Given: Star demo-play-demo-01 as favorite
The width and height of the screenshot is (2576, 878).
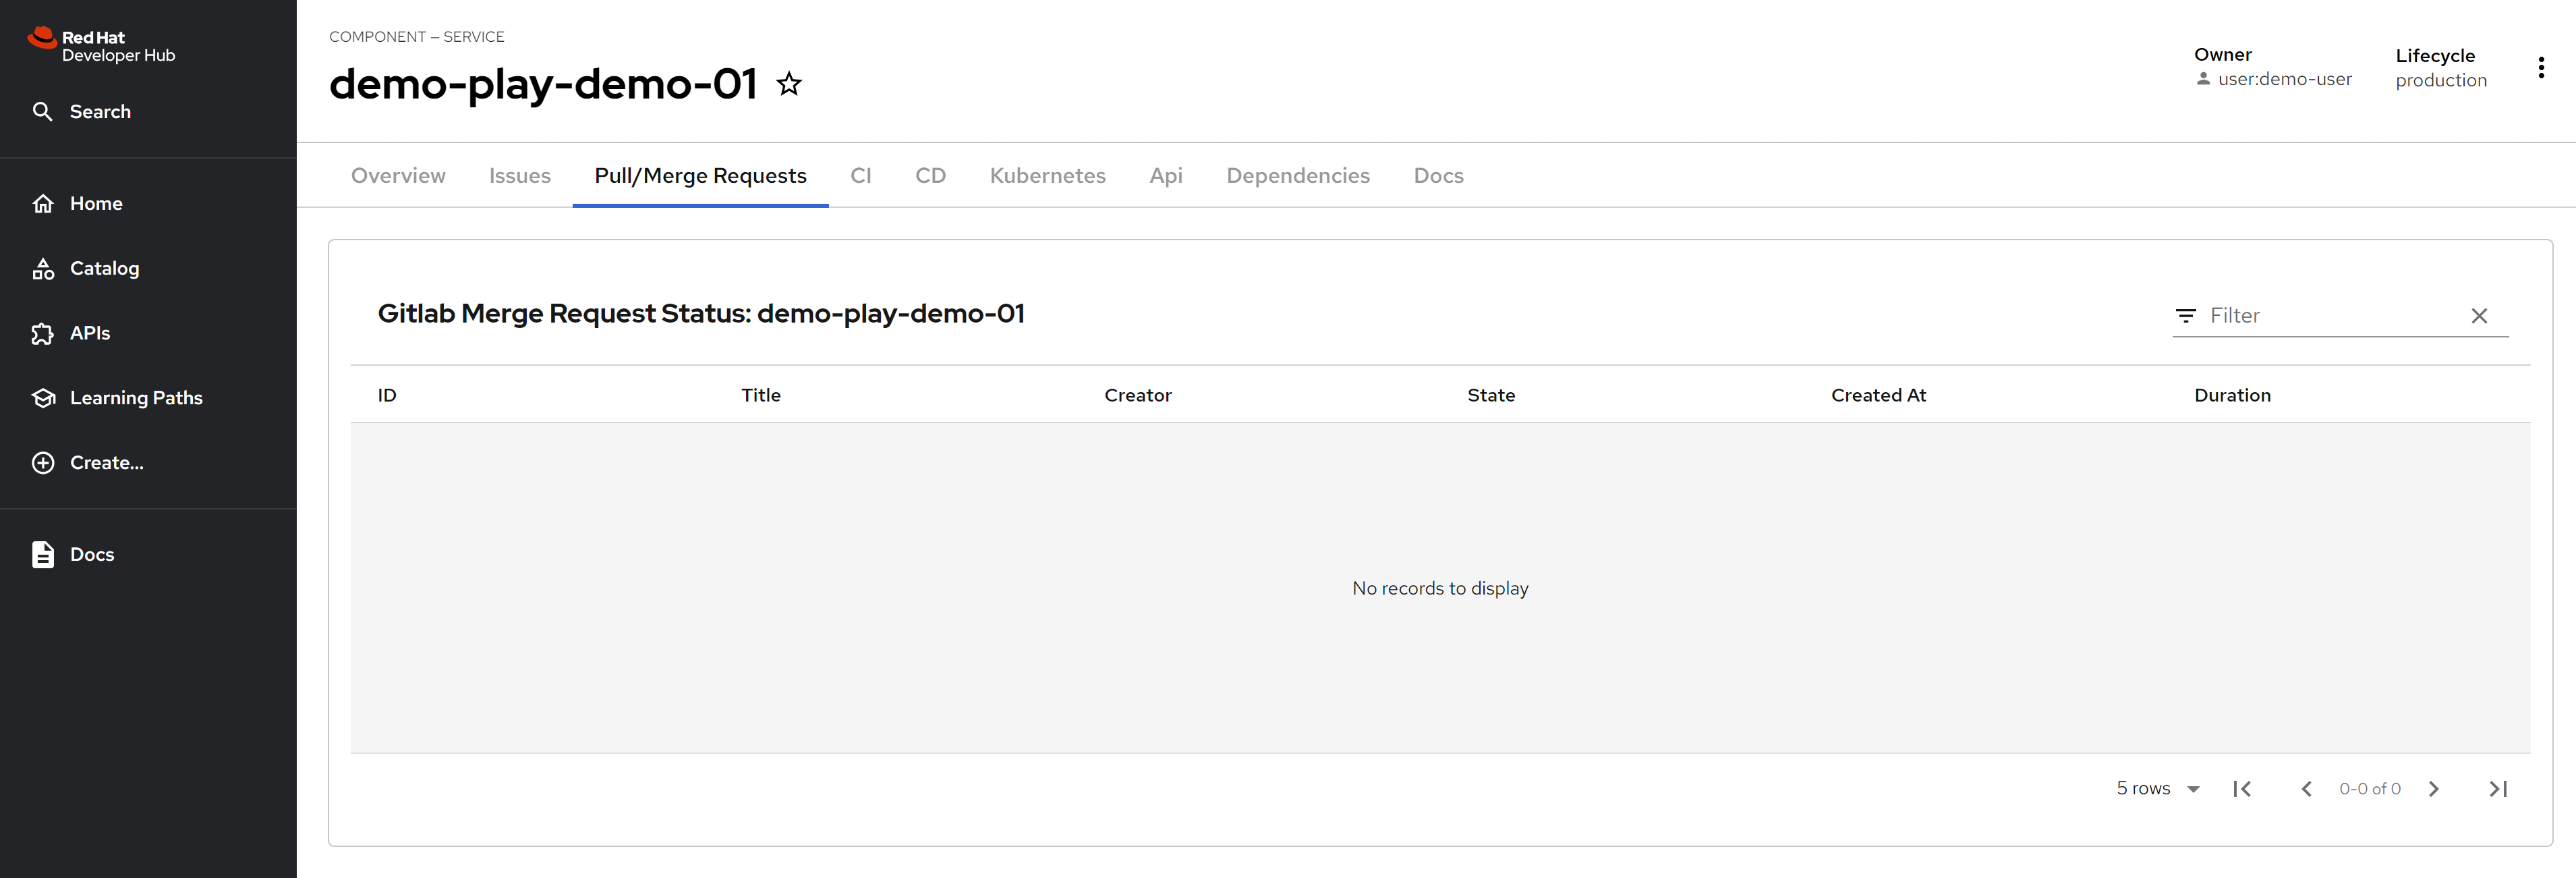Looking at the screenshot, I should [x=789, y=84].
